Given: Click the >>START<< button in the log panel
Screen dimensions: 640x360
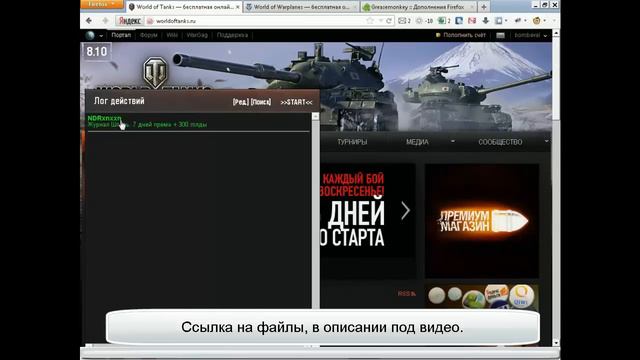Looking at the screenshot, I should 296,102.
